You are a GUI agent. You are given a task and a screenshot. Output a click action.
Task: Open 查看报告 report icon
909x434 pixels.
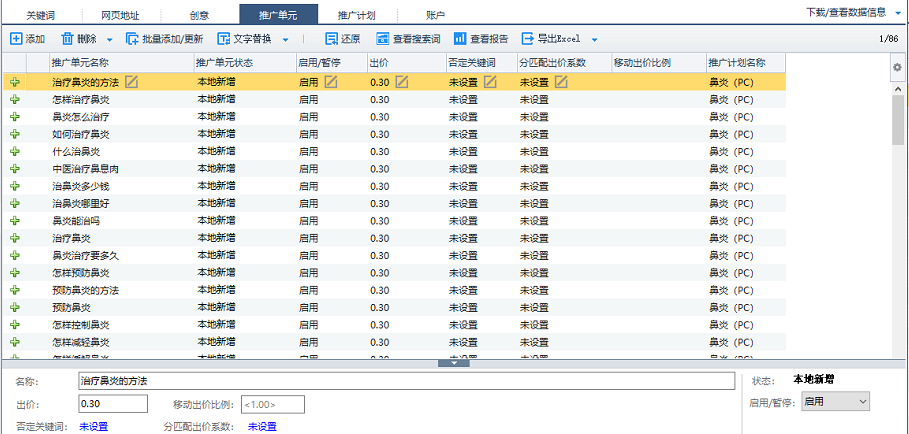pyautogui.click(x=460, y=39)
